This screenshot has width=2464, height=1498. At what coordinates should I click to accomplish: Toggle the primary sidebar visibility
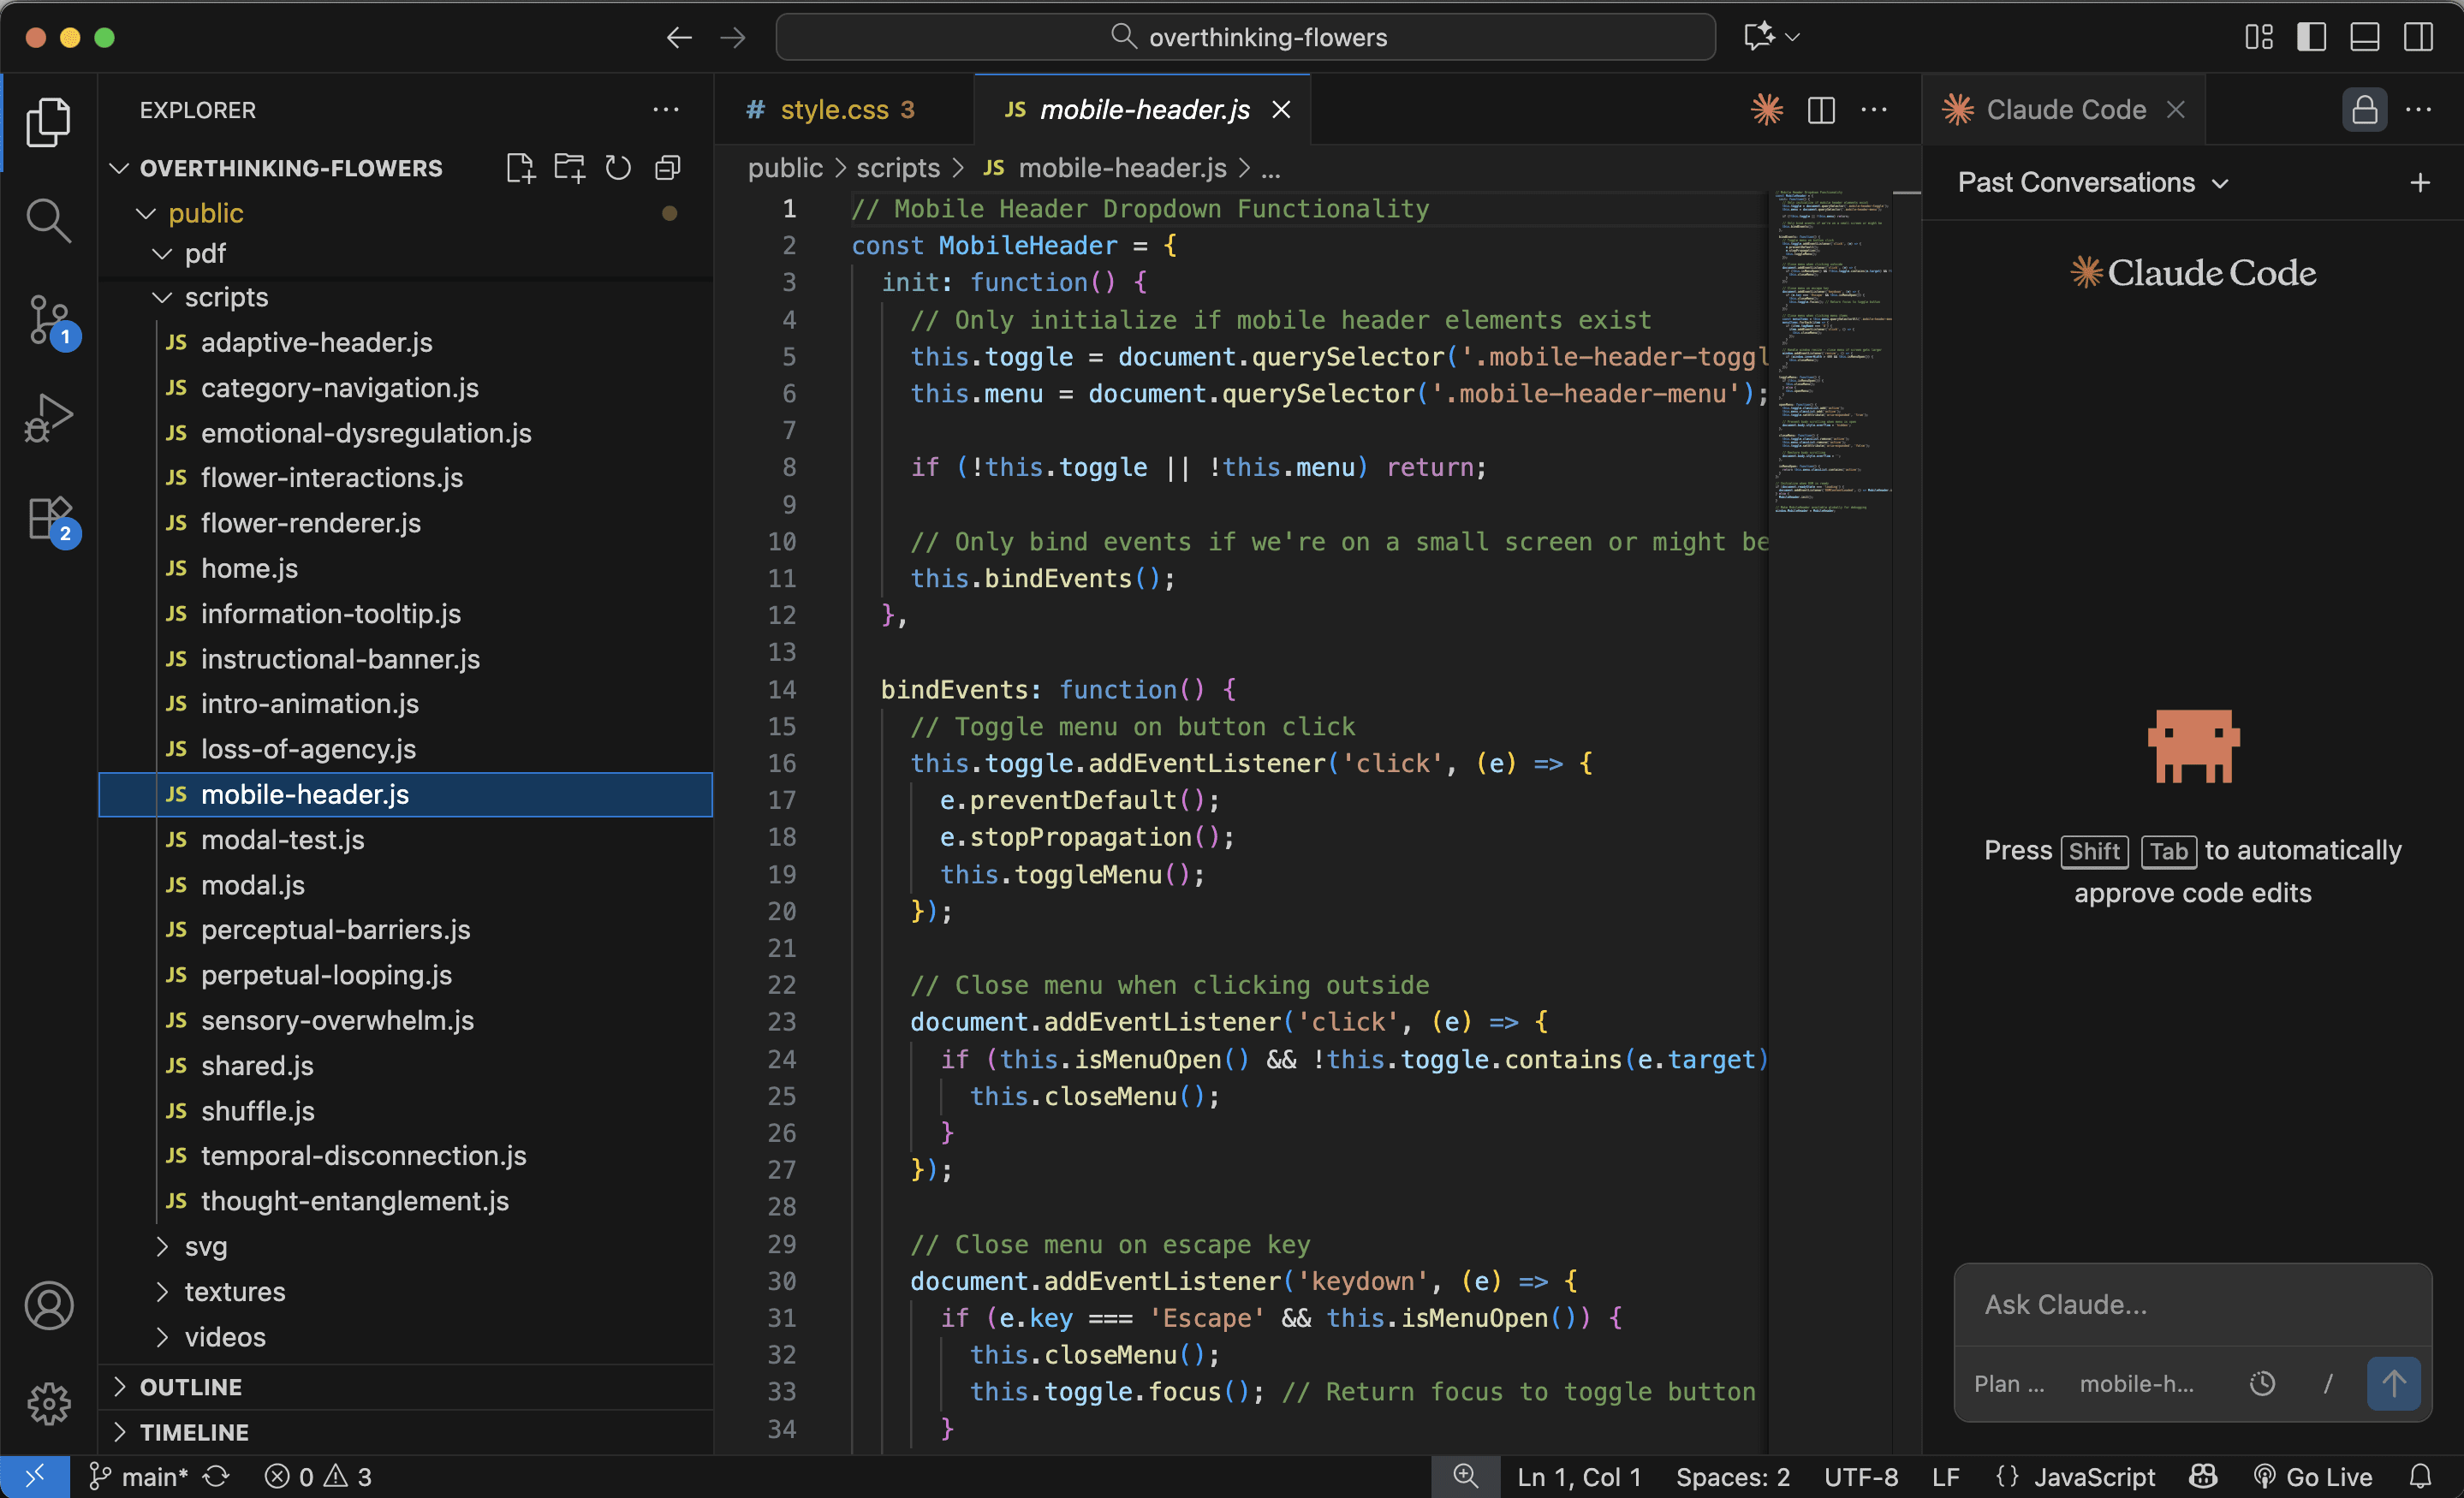[x=2311, y=38]
